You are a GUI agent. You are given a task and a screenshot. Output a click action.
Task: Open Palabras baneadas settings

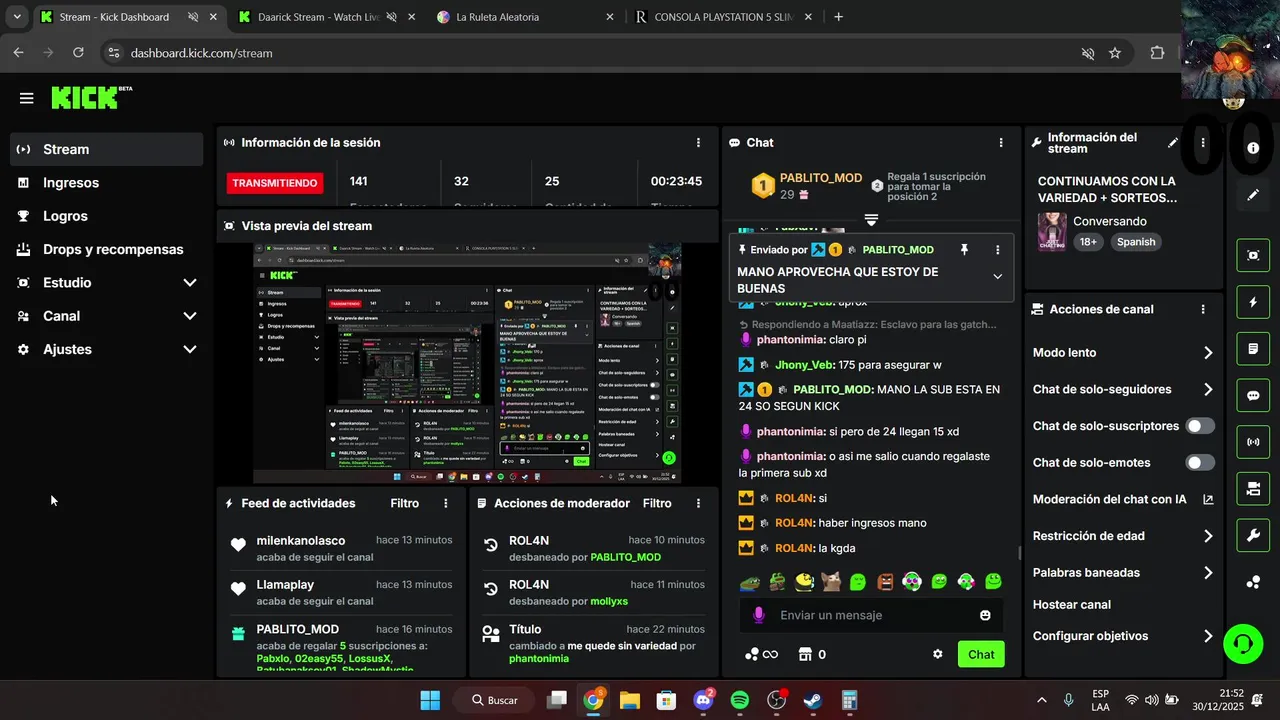[1208, 573]
